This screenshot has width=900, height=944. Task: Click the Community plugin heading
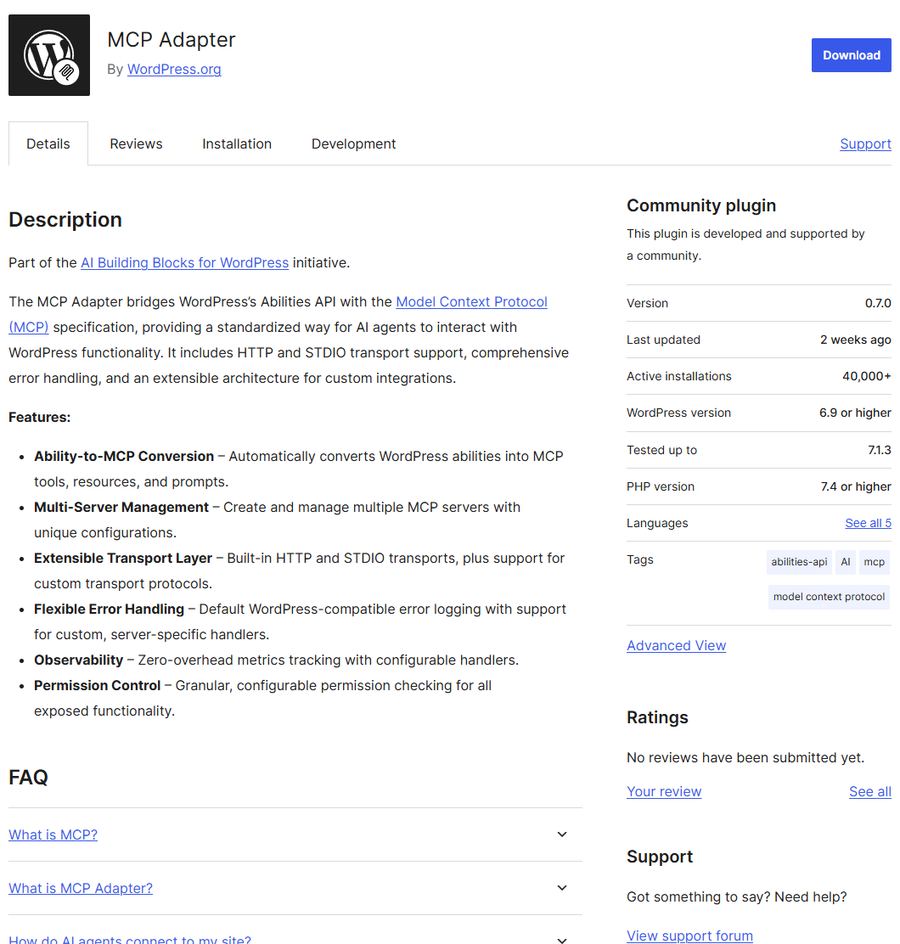(x=701, y=206)
